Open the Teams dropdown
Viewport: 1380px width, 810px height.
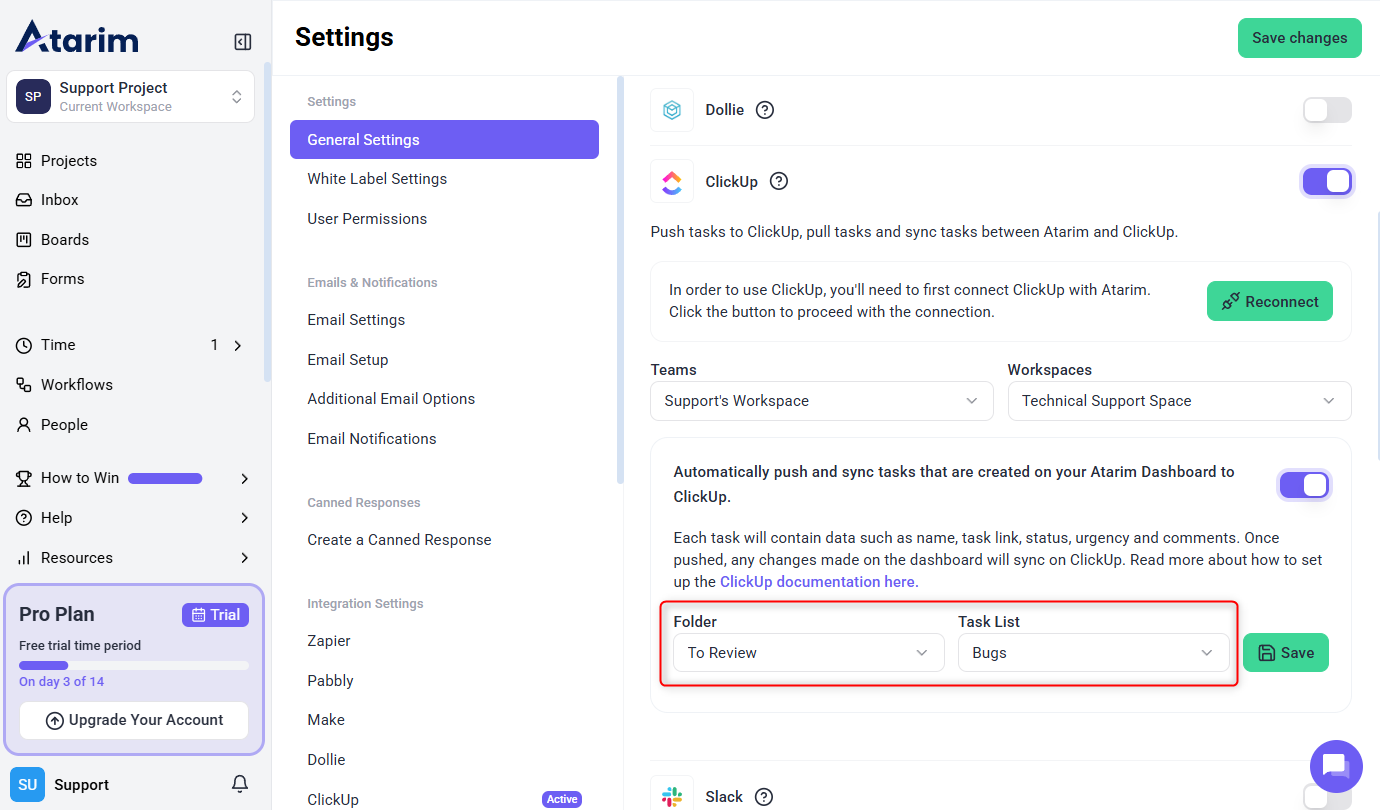coord(821,401)
